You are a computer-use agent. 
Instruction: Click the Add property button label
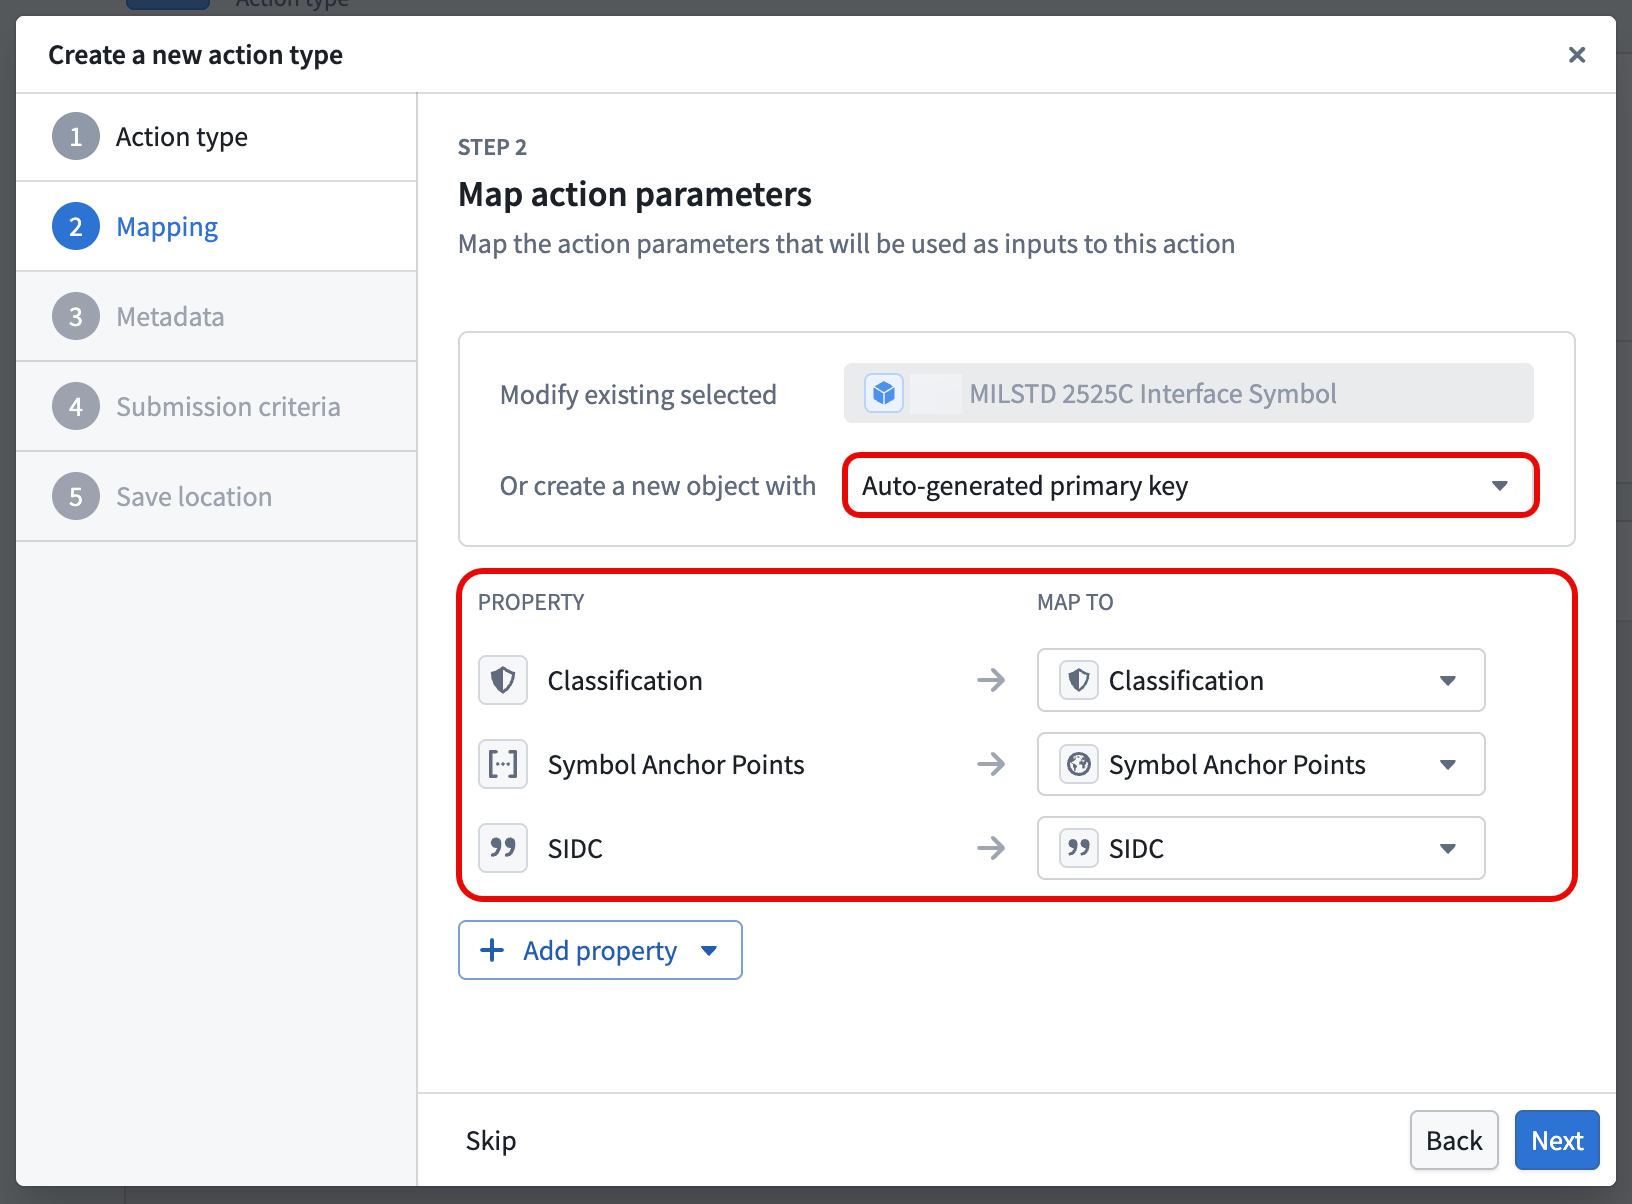600,951
